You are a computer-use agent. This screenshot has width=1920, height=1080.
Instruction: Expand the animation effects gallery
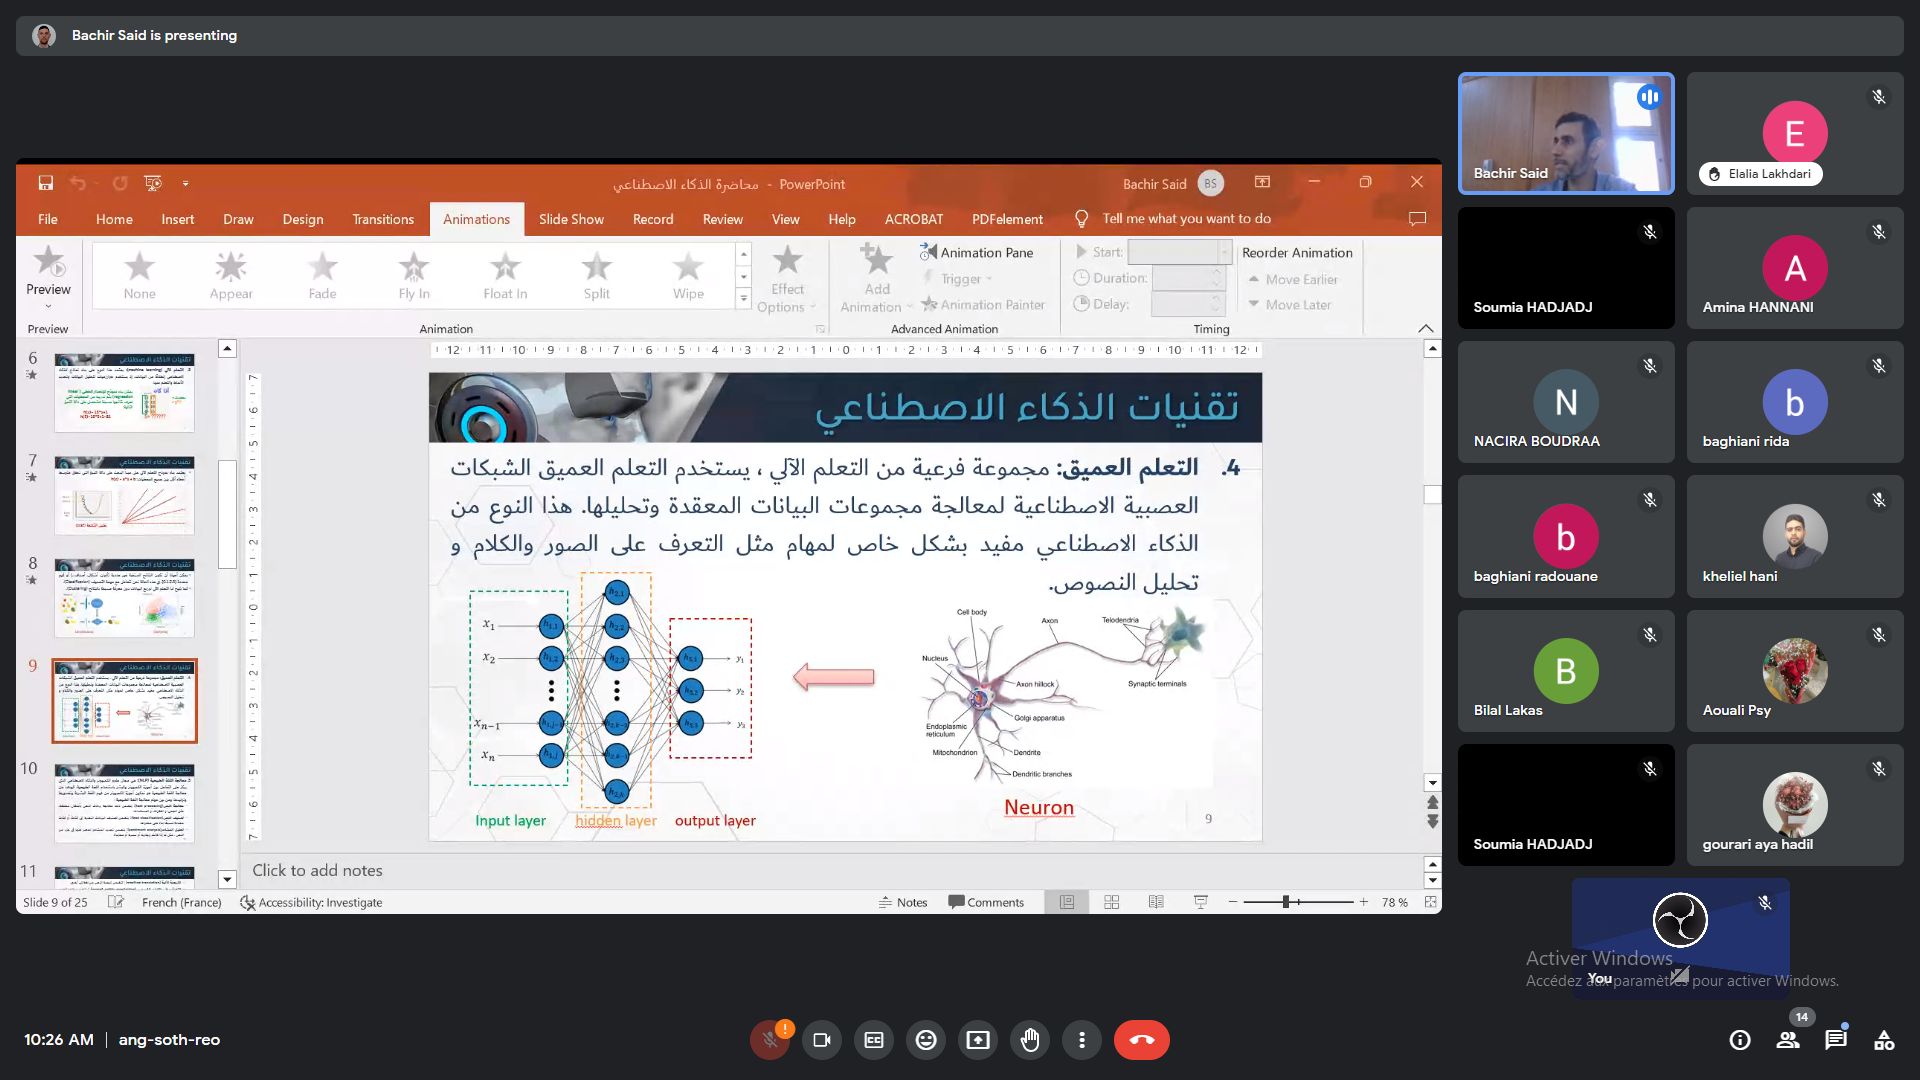[x=743, y=298]
